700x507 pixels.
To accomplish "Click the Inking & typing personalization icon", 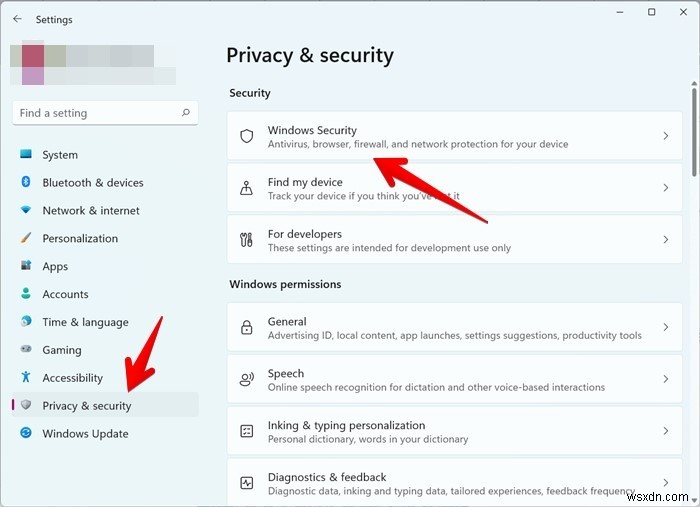I will point(246,431).
